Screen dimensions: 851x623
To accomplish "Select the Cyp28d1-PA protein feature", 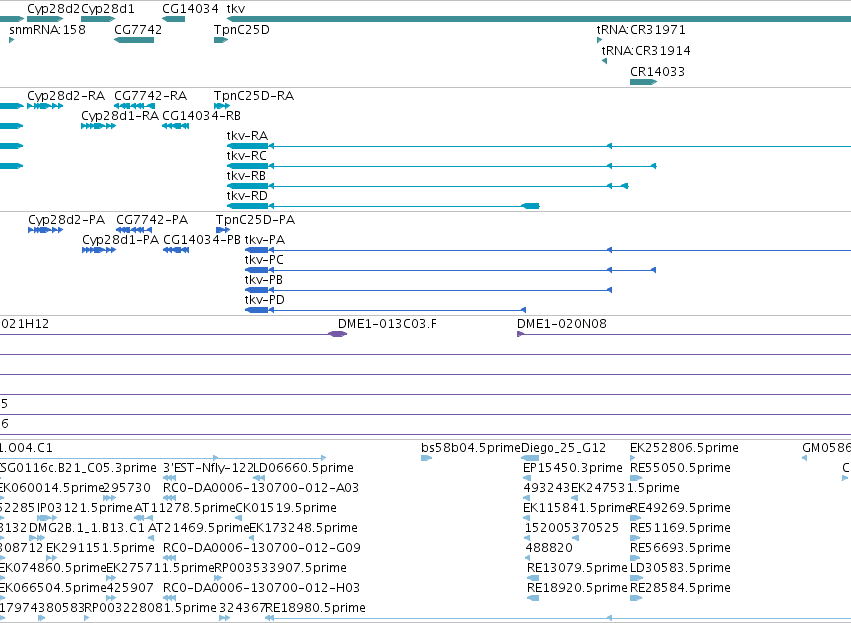I will click(99, 250).
